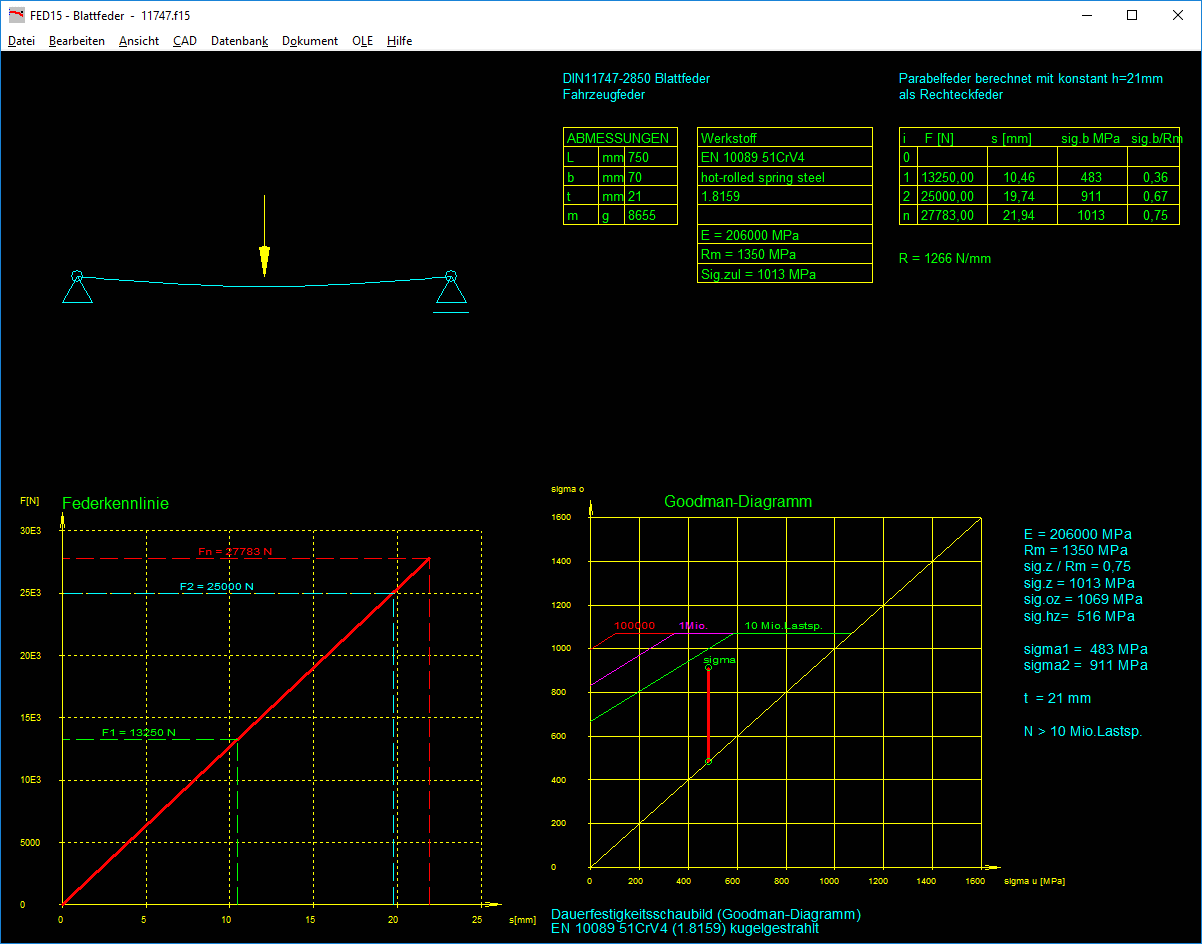Minimize the FED15 window
The height and width of the screenshot is (944, 1202).
pos(1086,15)
